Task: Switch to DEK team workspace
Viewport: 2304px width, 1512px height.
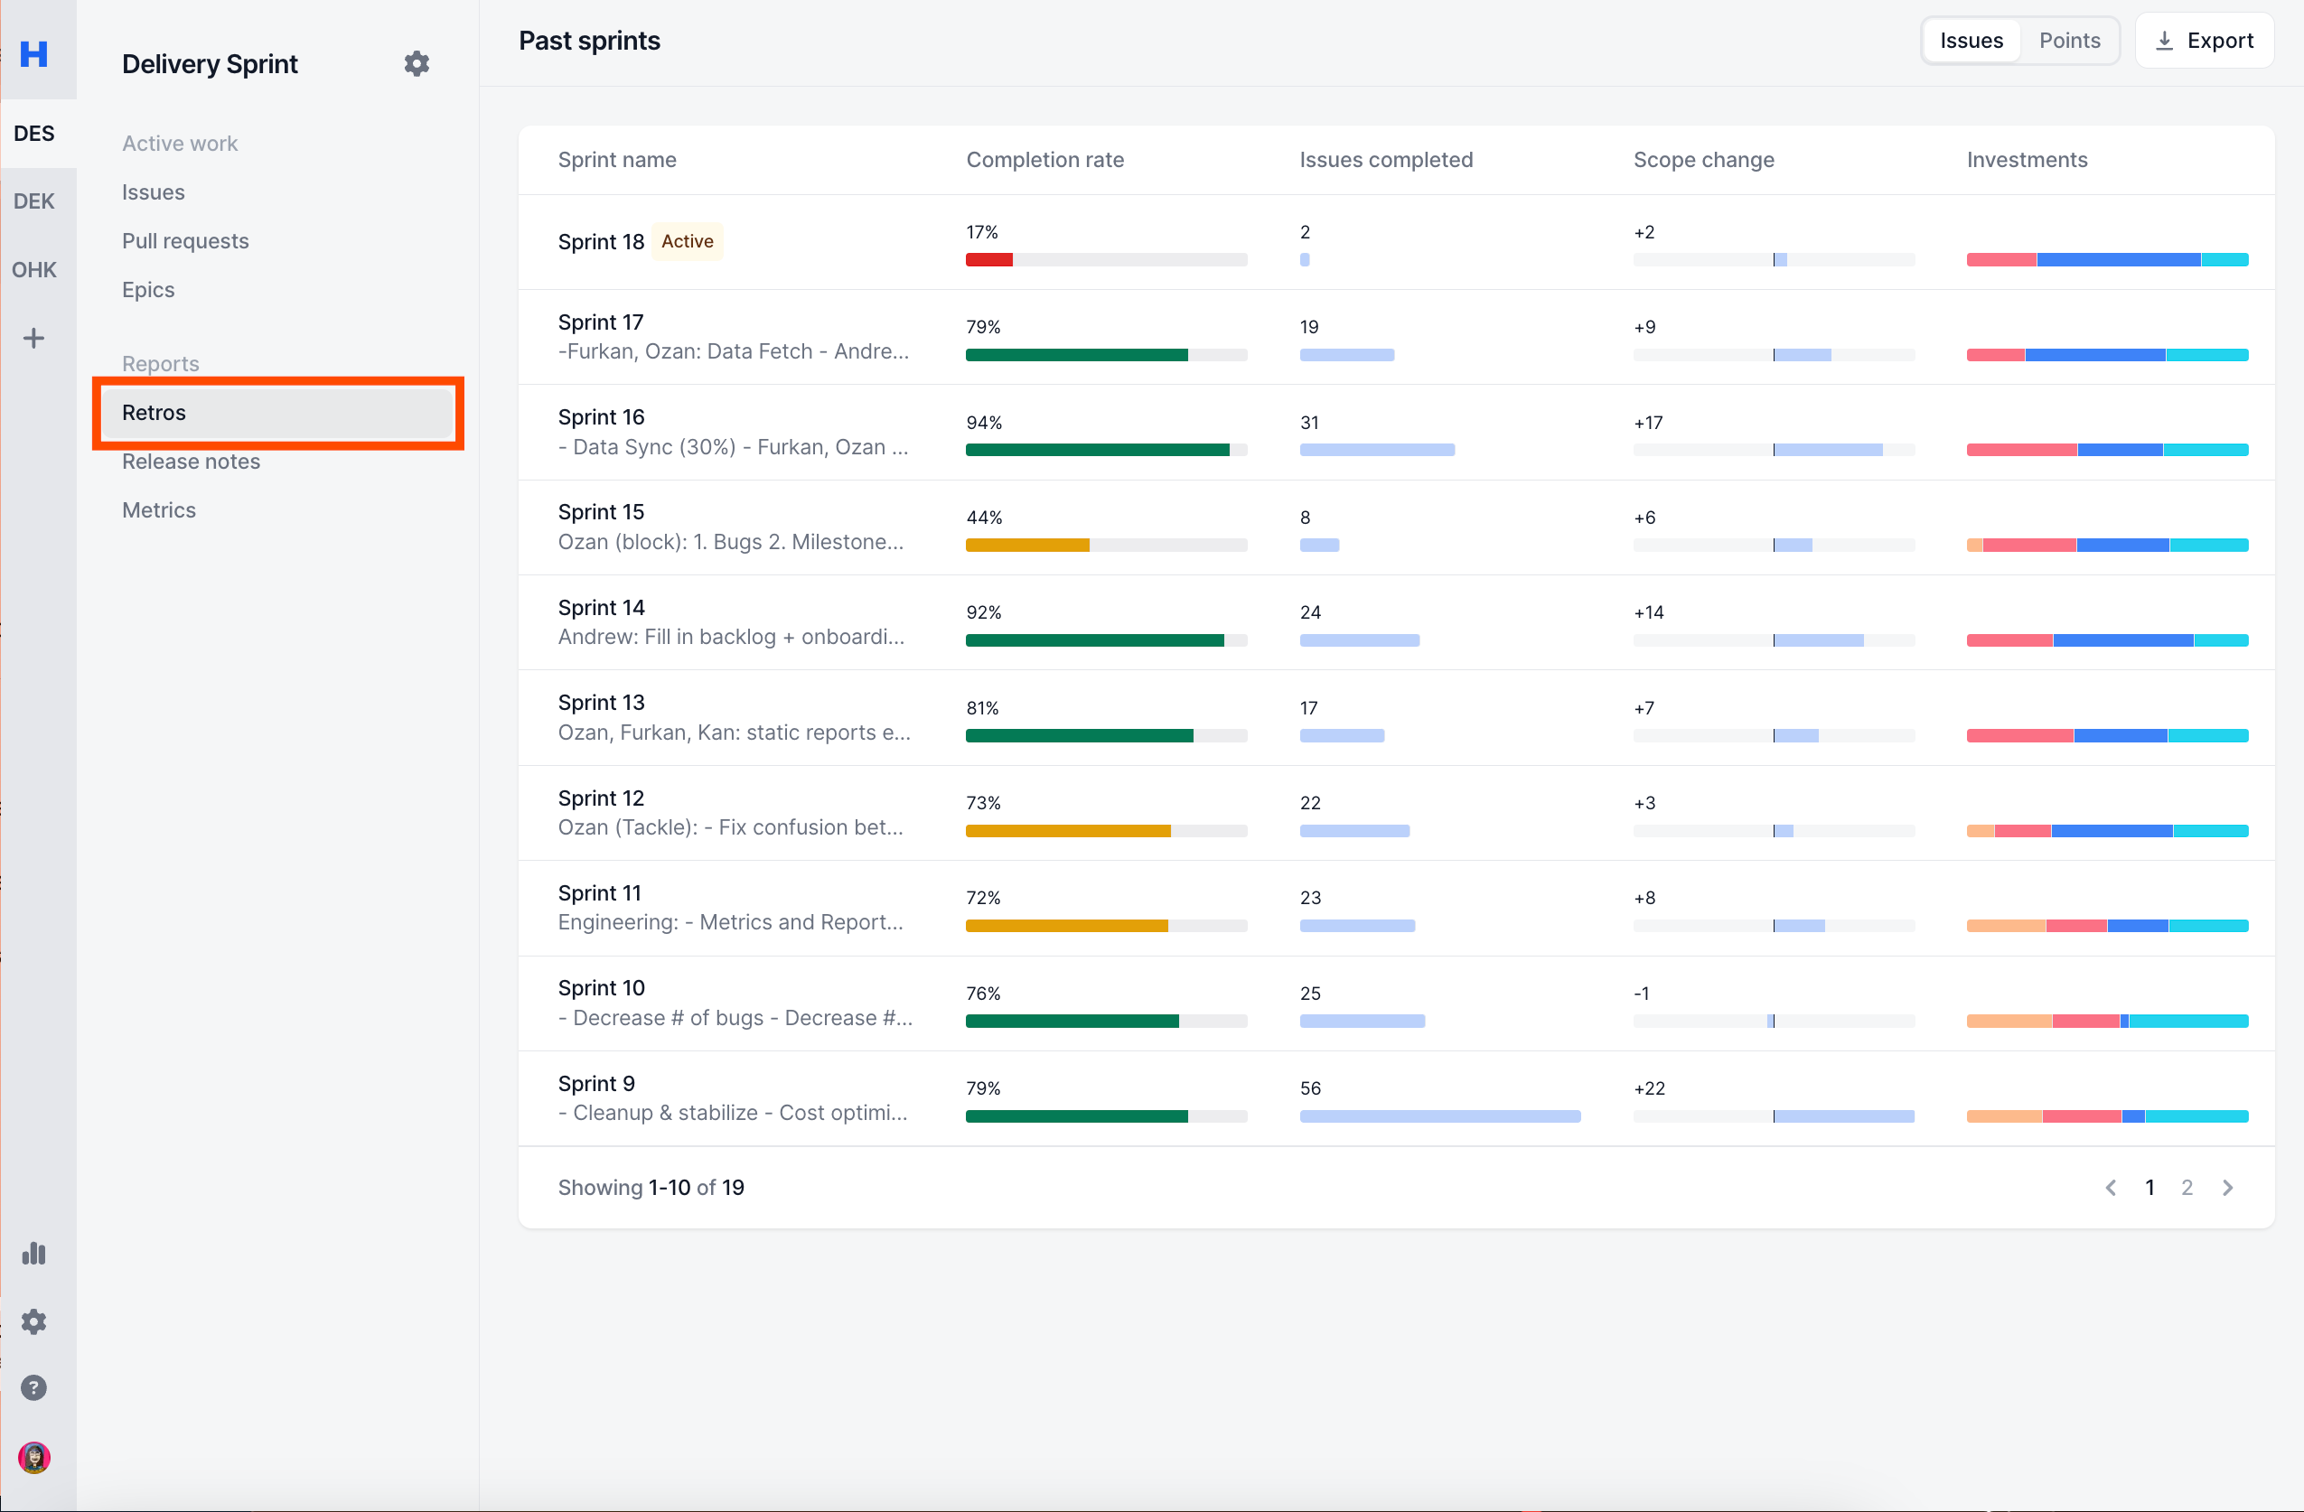Action: (x=34, y=201)
